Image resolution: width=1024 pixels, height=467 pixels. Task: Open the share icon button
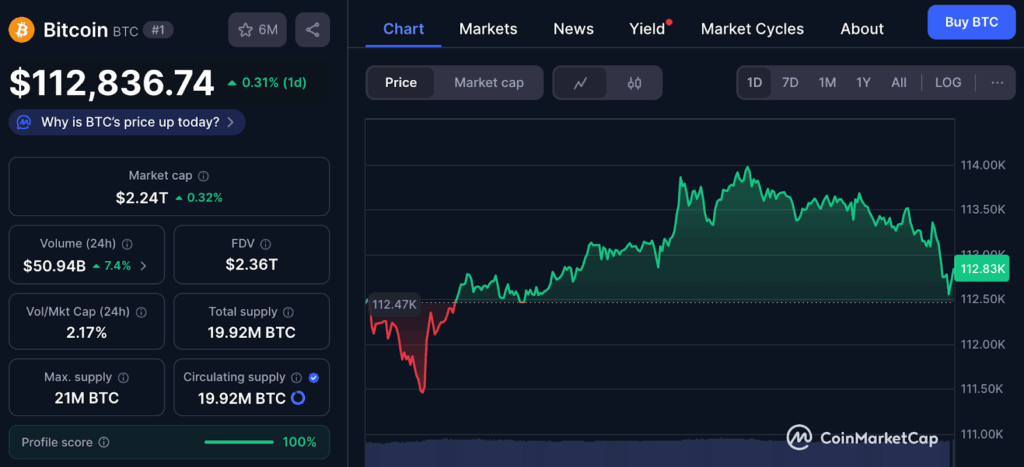pos(313,30)
